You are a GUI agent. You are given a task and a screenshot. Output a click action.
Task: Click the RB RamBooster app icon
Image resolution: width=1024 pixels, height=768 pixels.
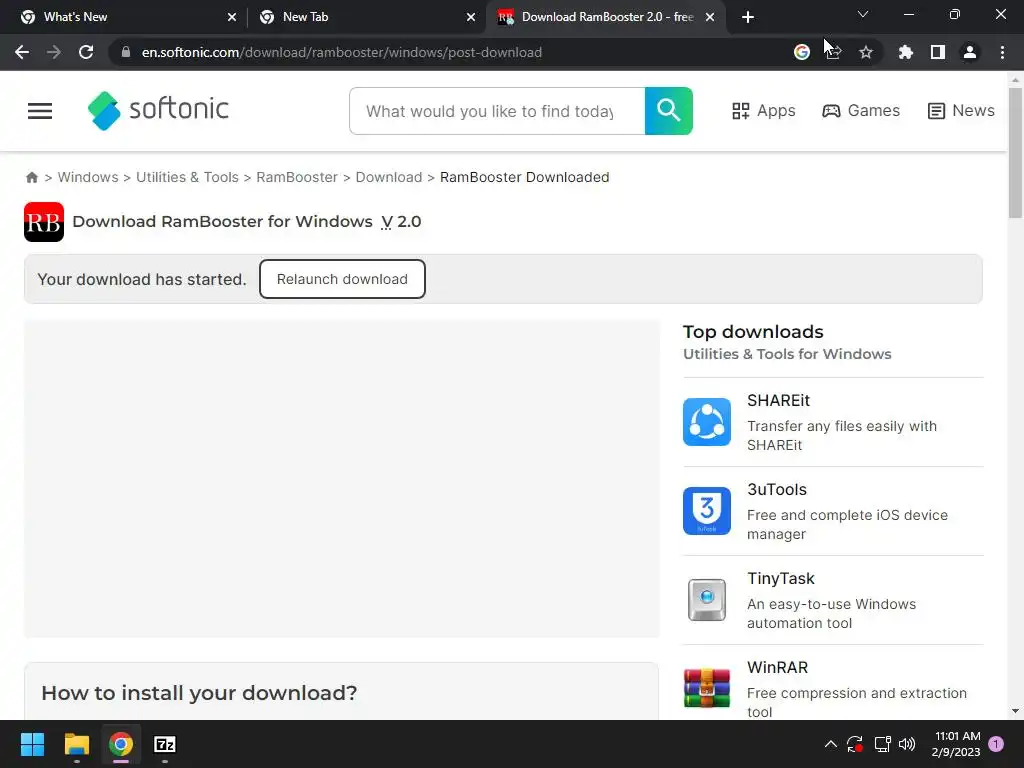pyautogui.click(x=44, y=222)
